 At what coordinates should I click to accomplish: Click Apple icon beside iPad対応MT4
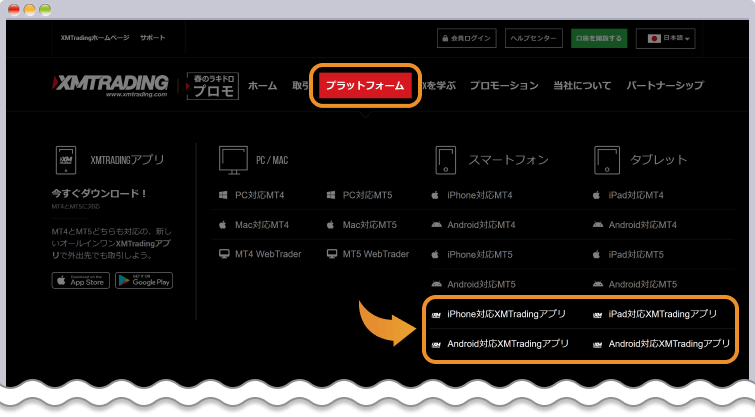click(x=596, y=195)
